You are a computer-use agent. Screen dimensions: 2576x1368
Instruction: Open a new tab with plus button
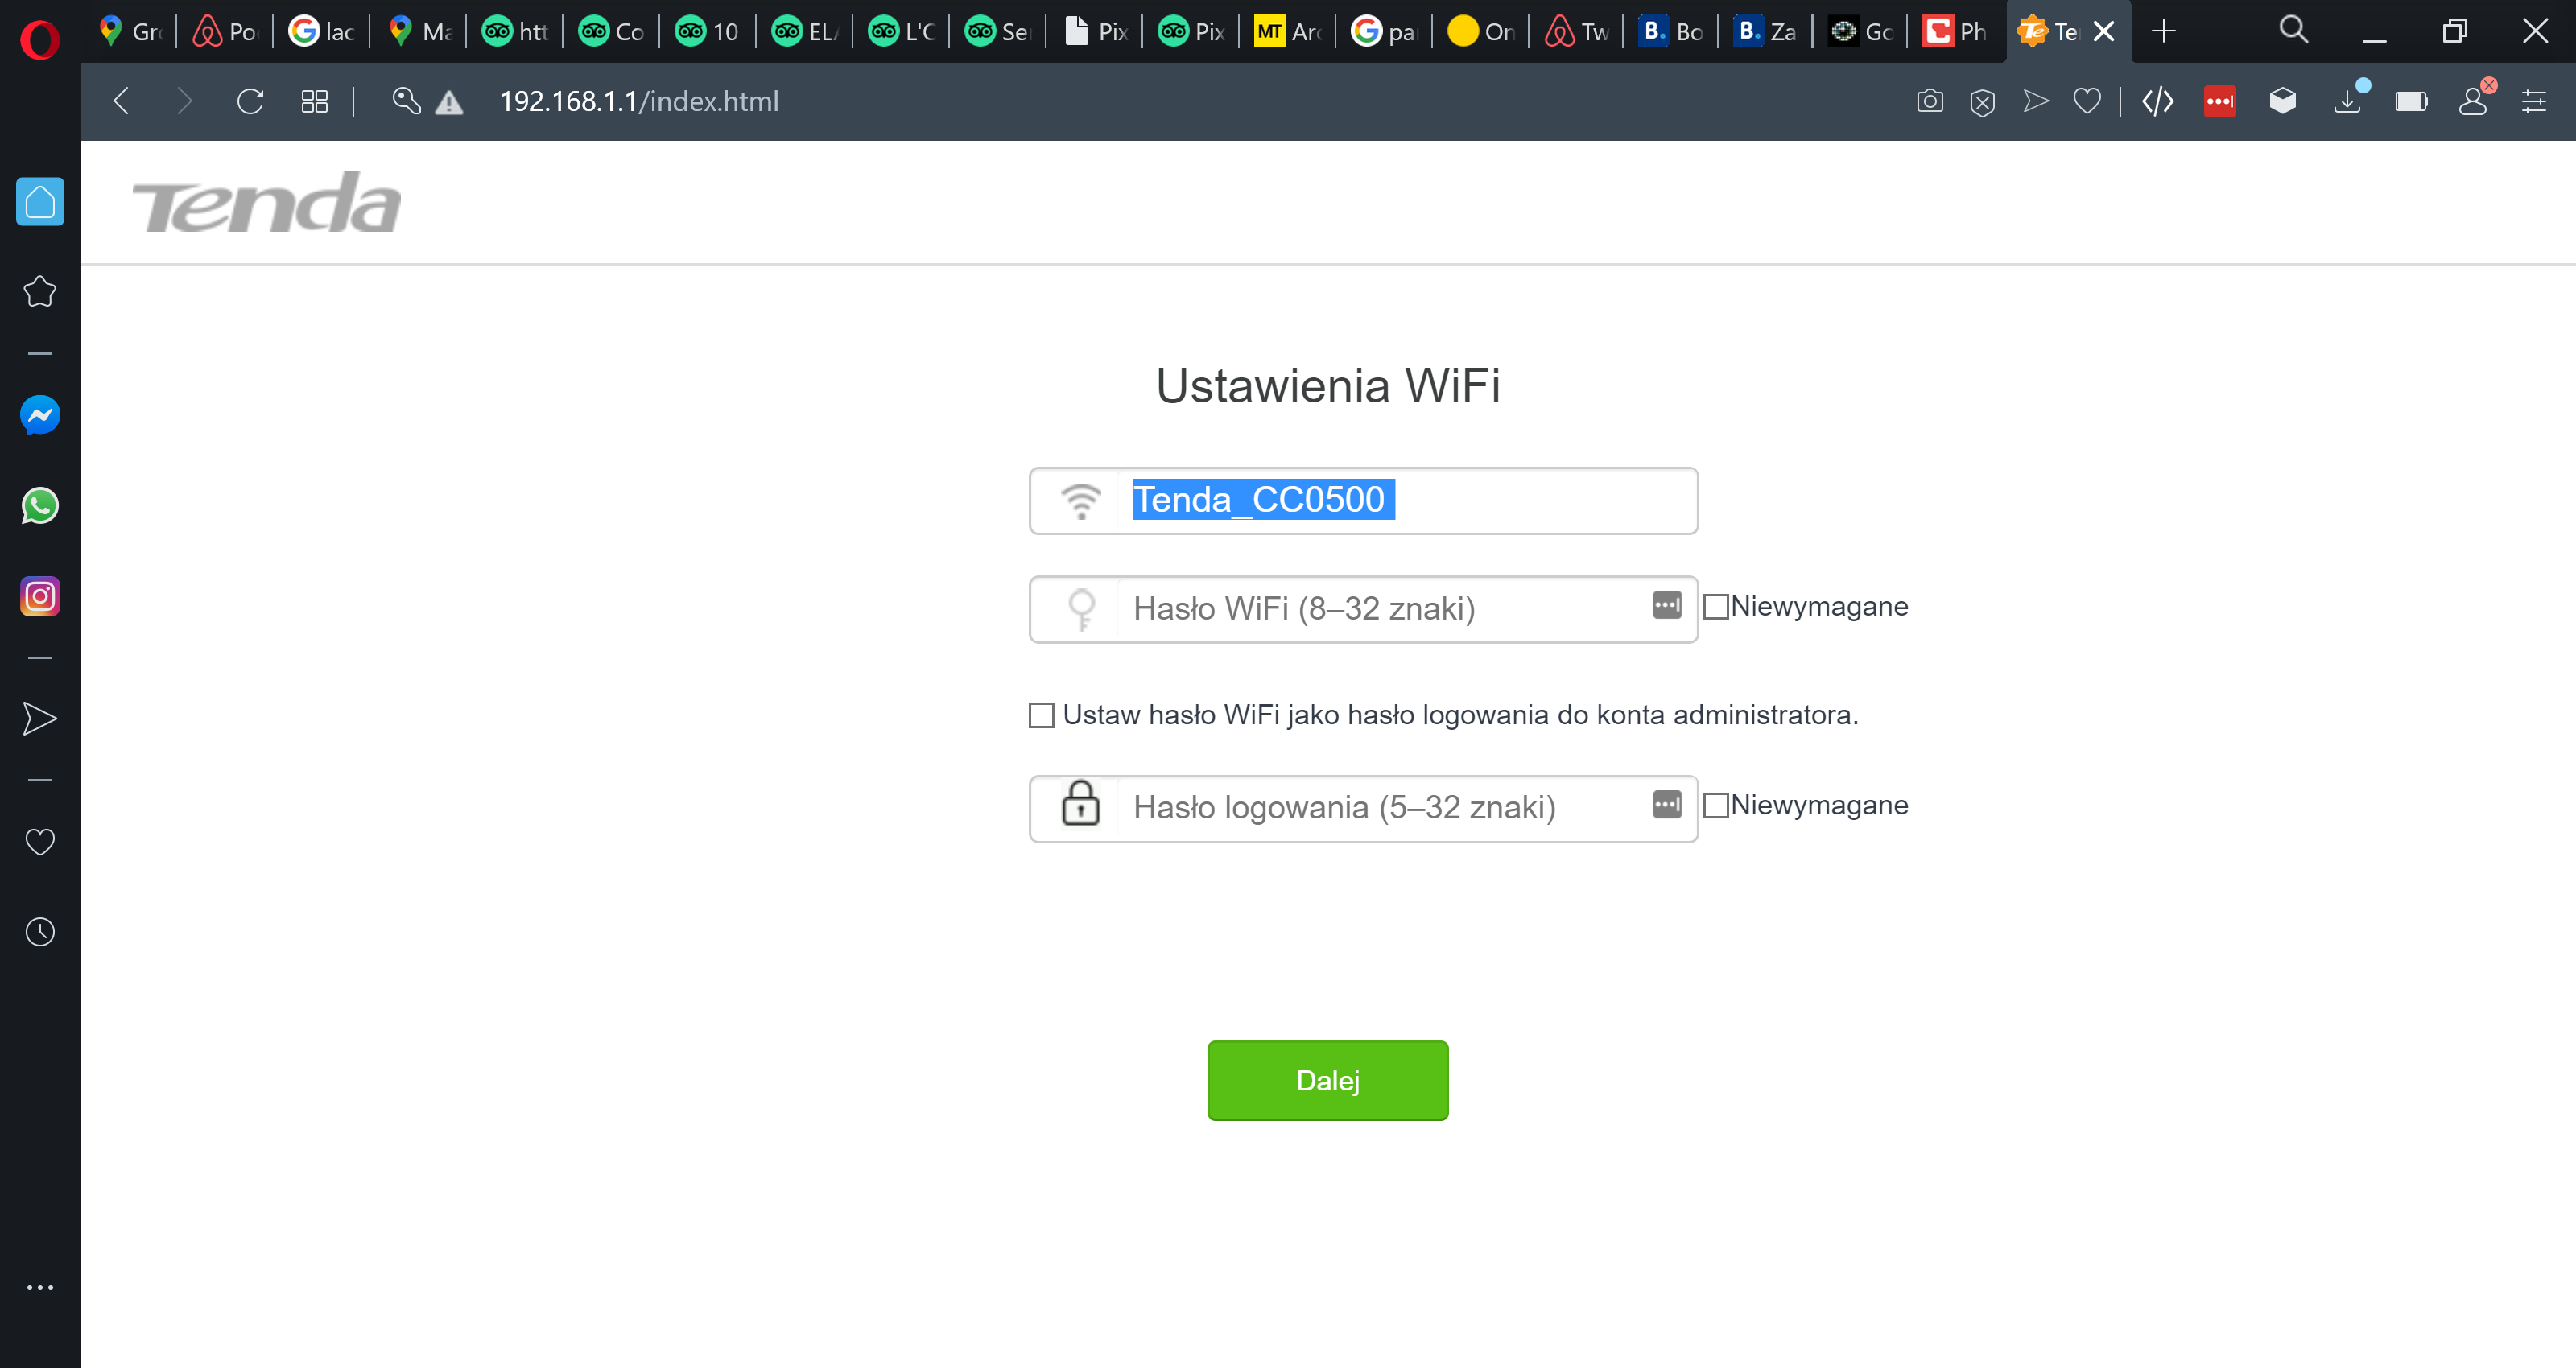pos(2163,31)
